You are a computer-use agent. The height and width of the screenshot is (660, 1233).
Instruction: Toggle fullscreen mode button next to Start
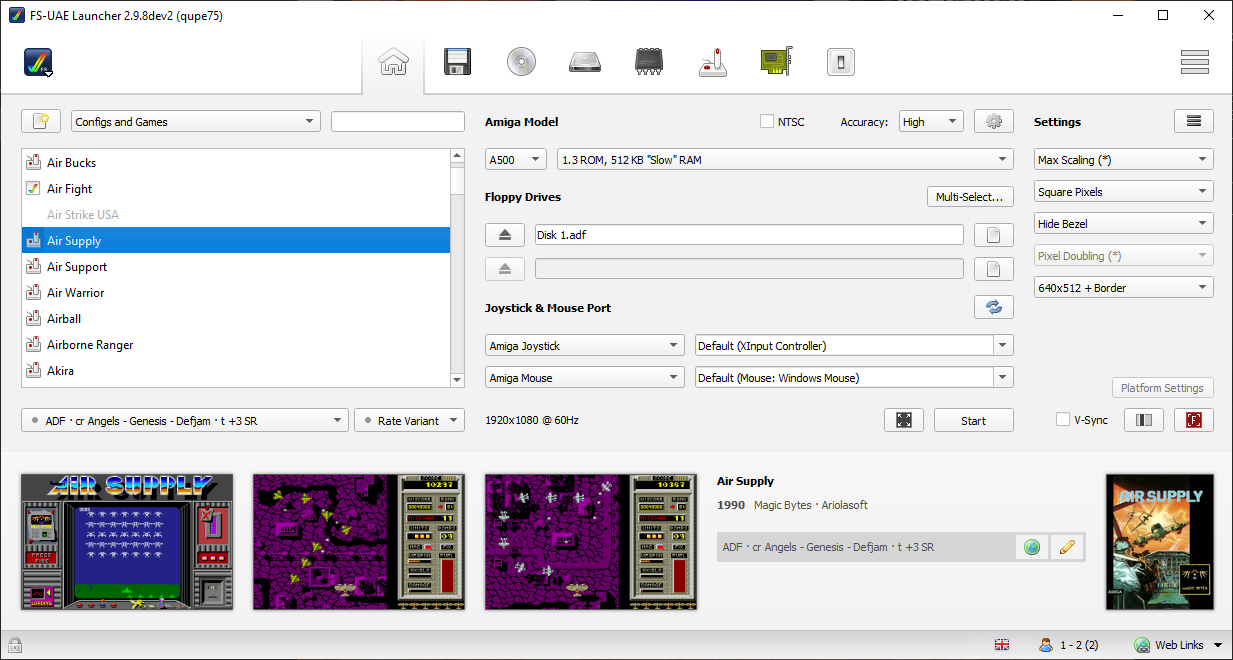click(904, 421)
